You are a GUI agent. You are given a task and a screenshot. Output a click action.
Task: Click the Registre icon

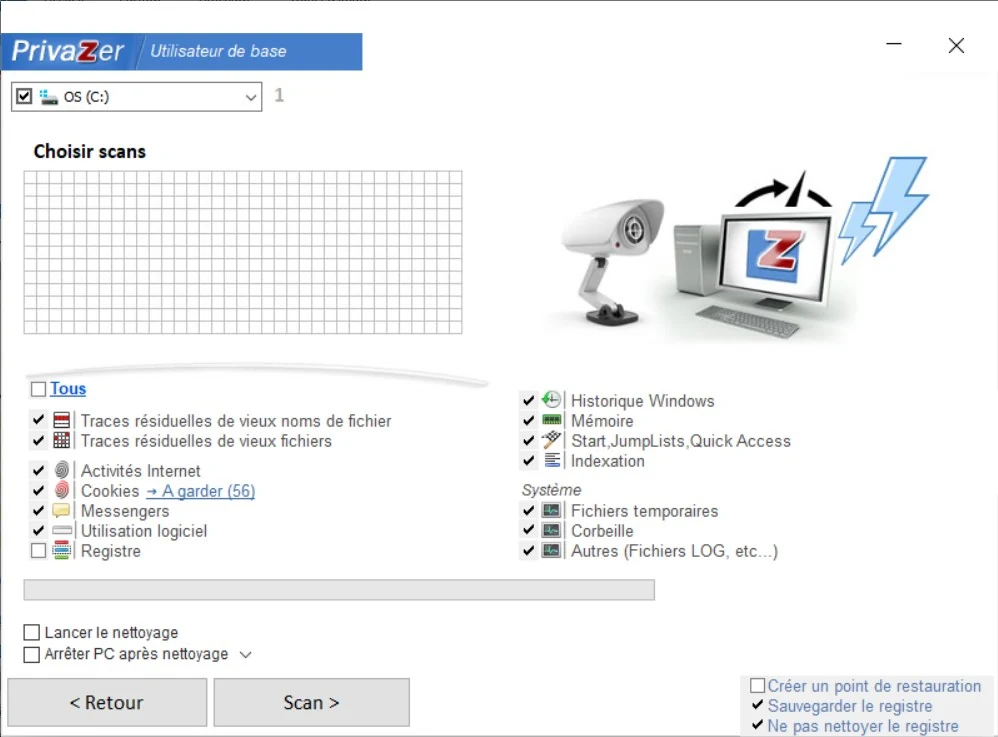coord(62,551)
